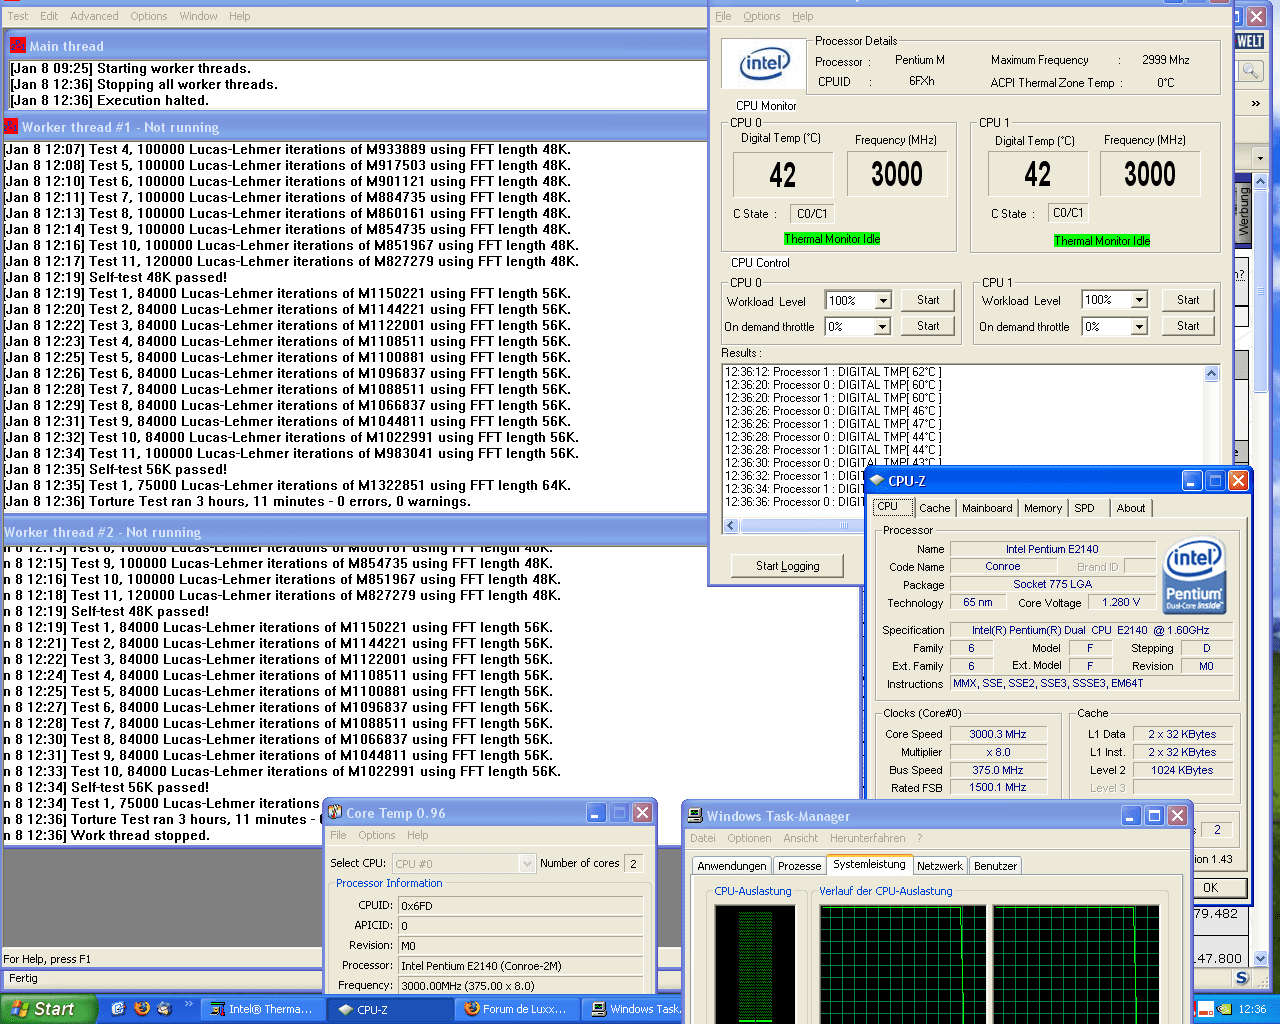This screenshot has height=1024, width=1280.
Task: Click the Intel logo in Thermal Analysis Tool
Action: click(764, 65)
